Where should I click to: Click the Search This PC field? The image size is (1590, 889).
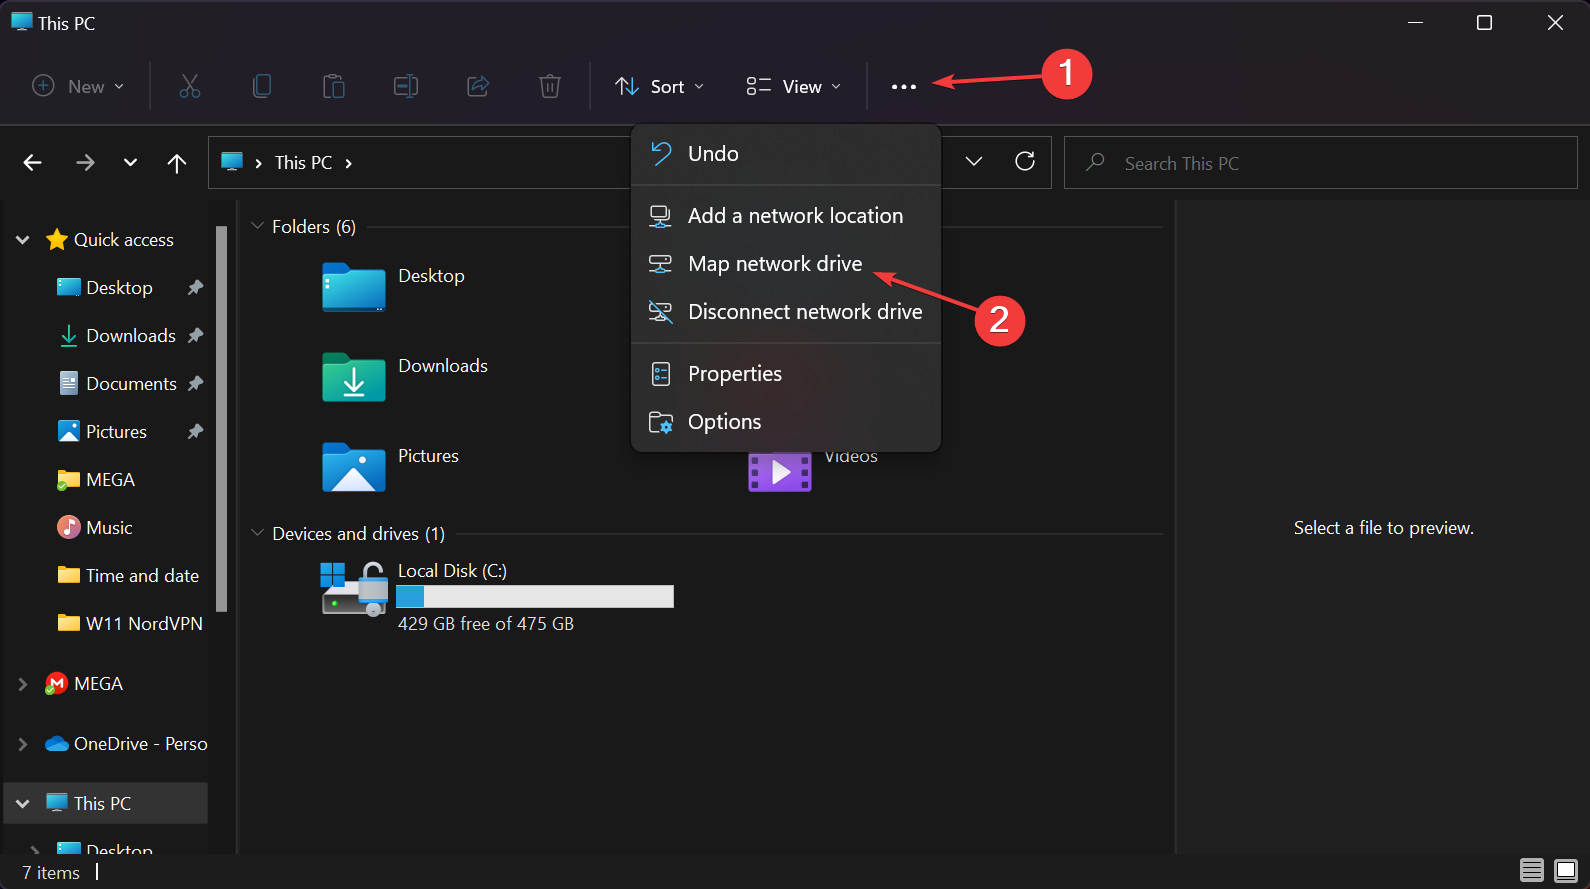pyautogui.click(x=1321, y=163)
